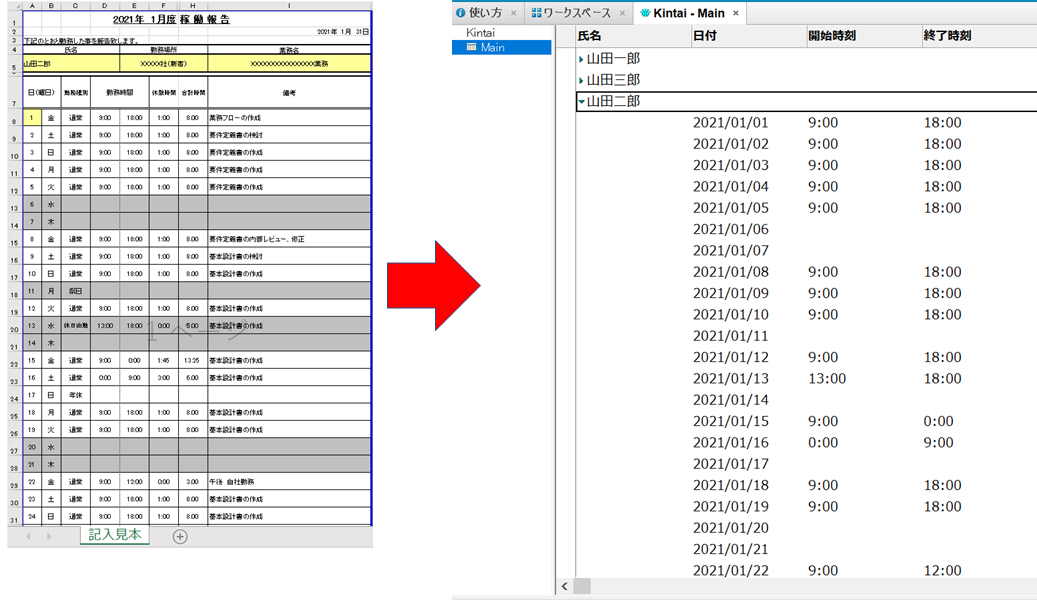The image size is (1037, 600).
Task: Click the 勤務時間 header cell in Excel
Action: tap(120, 93)
